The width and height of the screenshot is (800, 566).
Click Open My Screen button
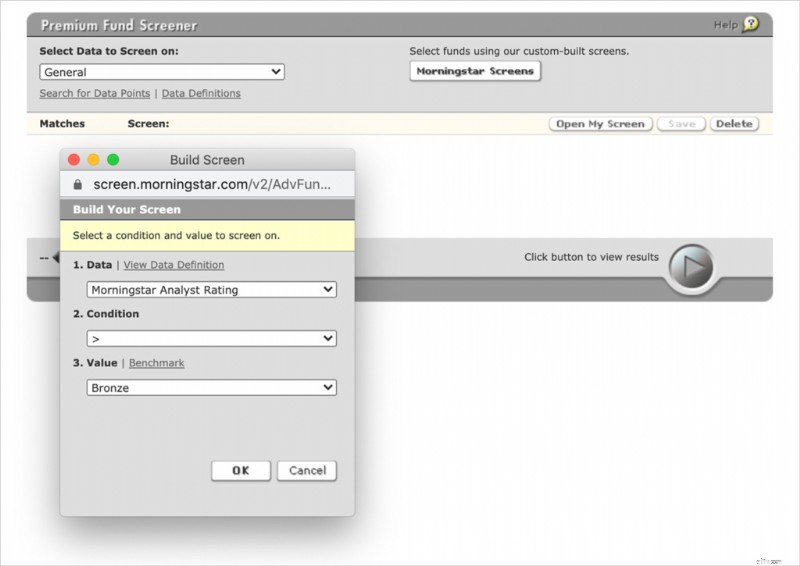601,124
